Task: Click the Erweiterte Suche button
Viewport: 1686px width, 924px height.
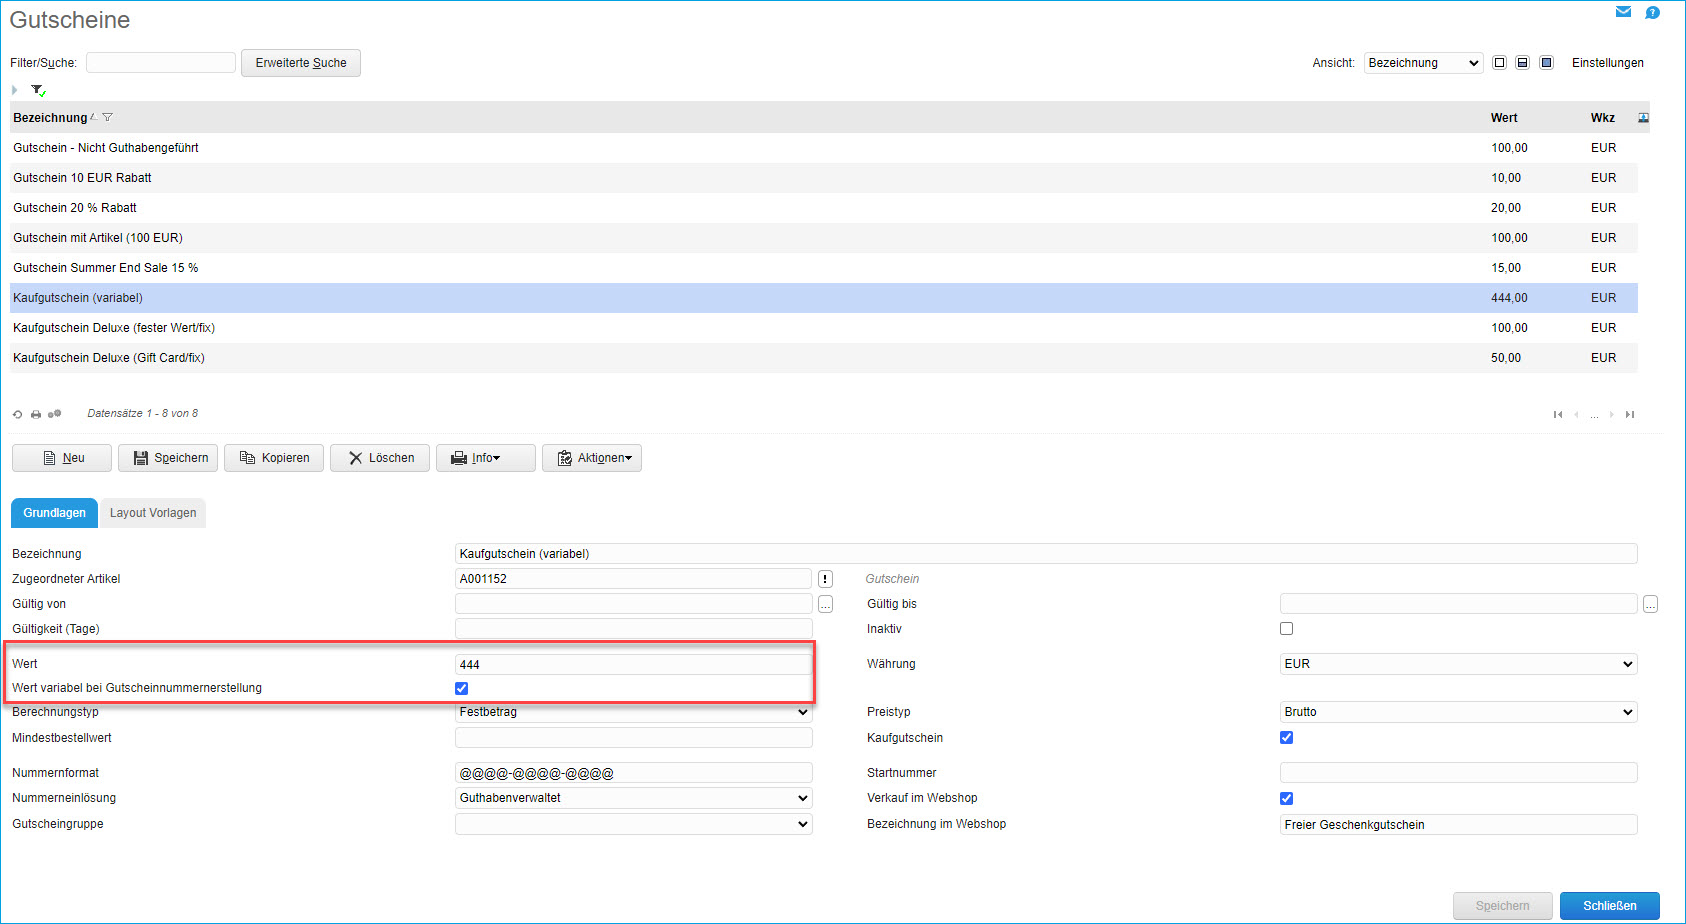Action: (x=301, y=63)
